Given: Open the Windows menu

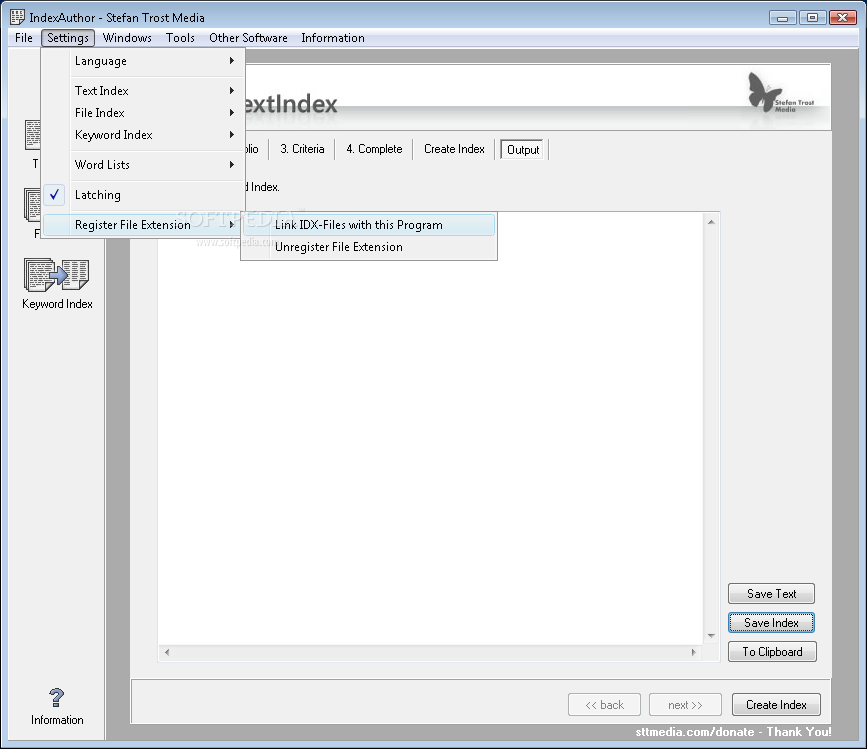Looking at the screenshot, I should tap(127, 38).
